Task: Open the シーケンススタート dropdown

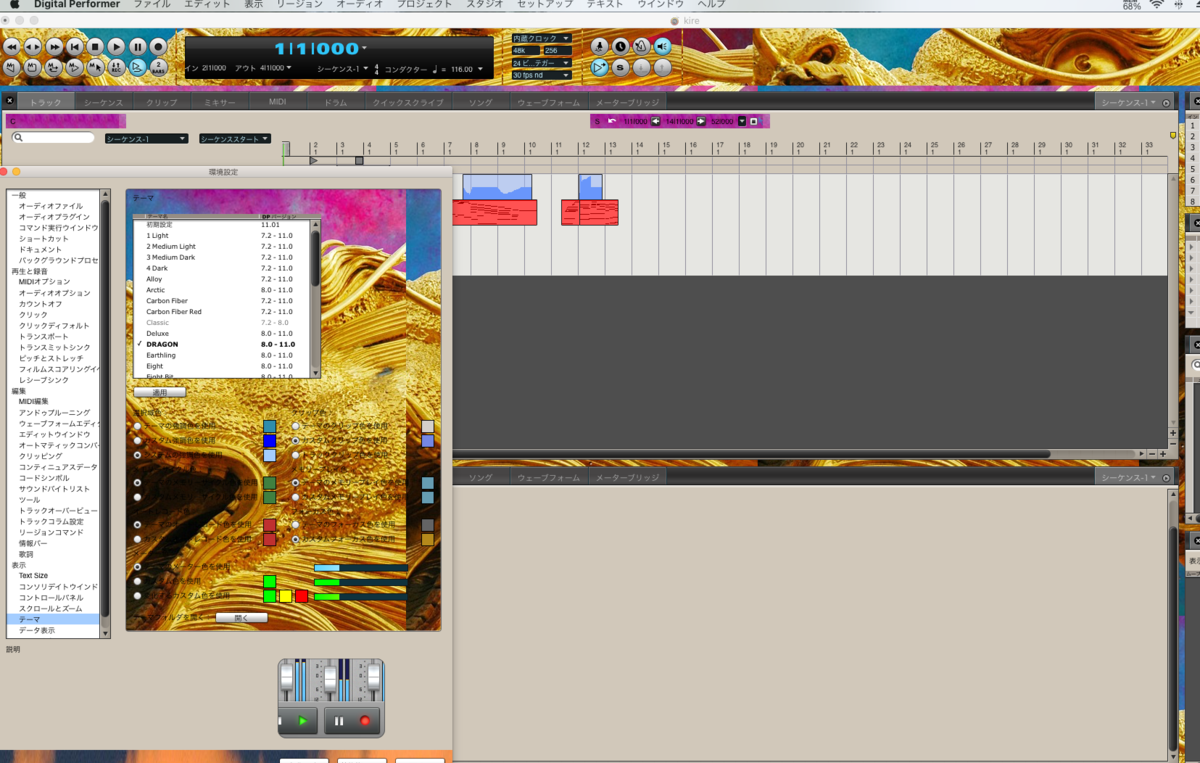Action: click(x=234, y=139)
